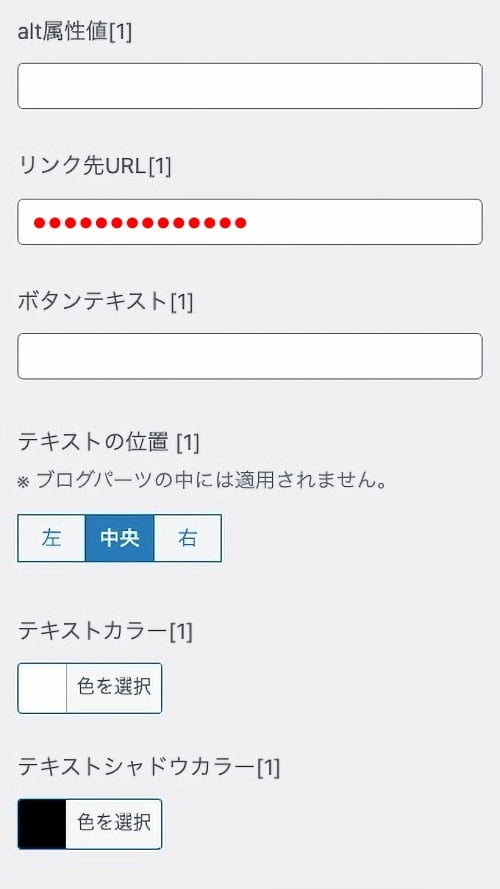This screenshot has width=500, height=889.
Task: Click the リンク先URL[1] label
Action: [x=95, y=167]
